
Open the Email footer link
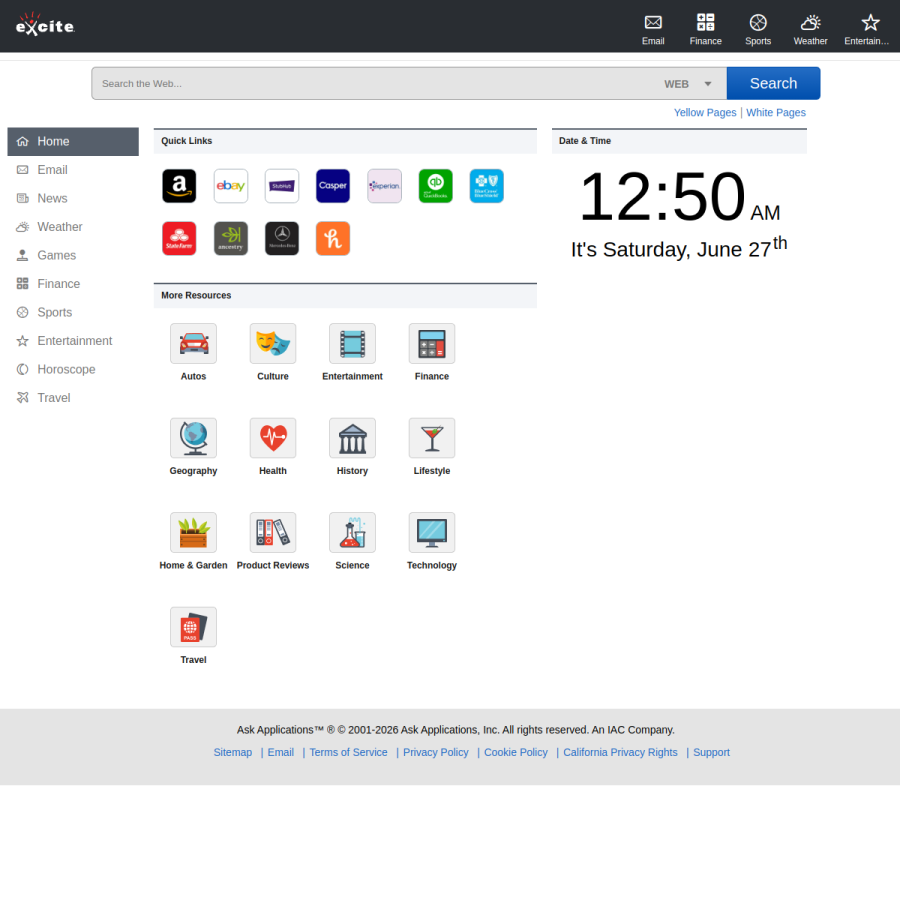click(281, 752)
